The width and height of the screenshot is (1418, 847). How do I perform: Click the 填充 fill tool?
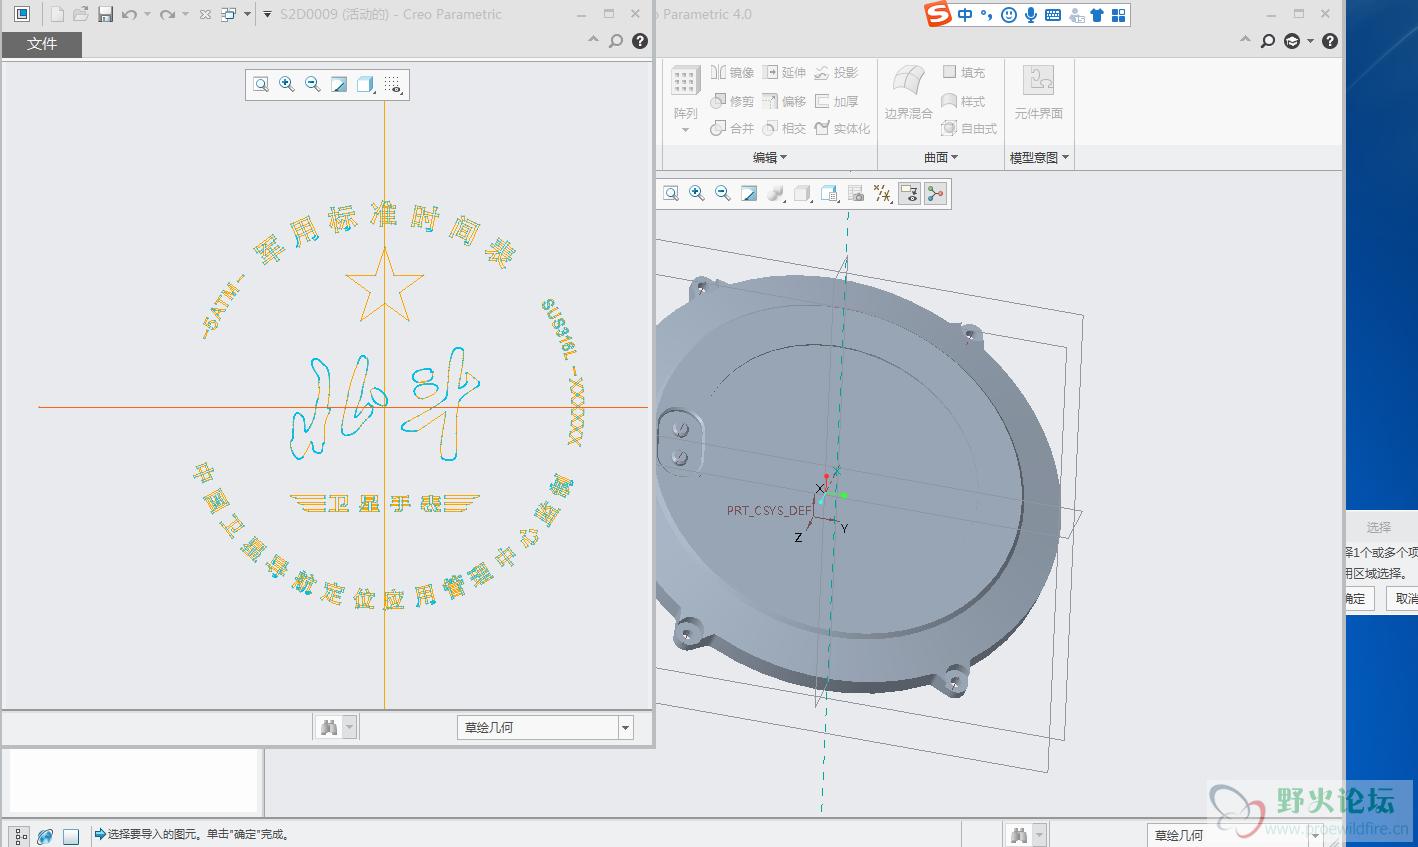(x=964, y=72)
